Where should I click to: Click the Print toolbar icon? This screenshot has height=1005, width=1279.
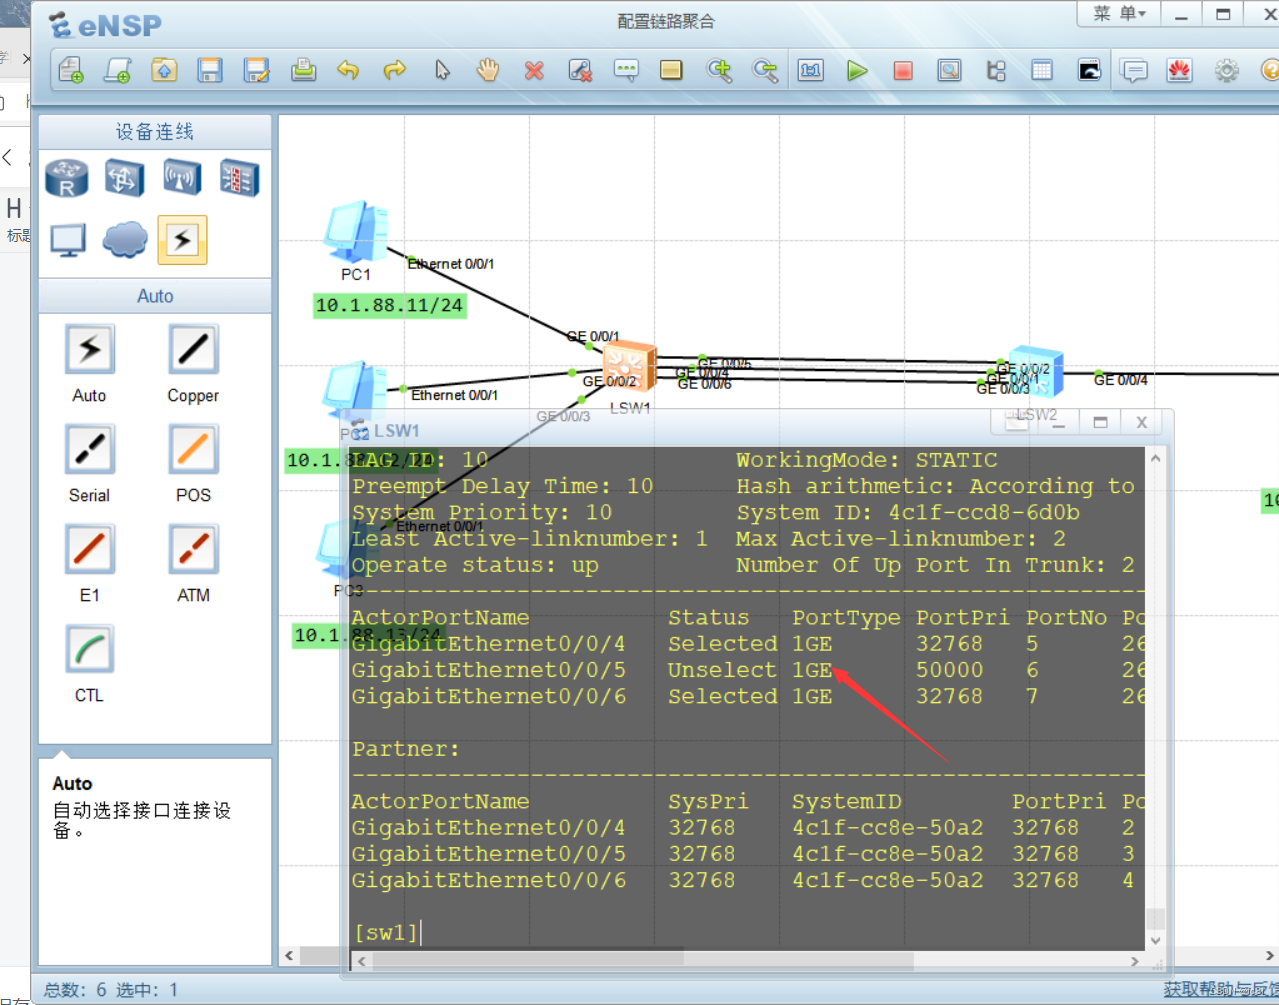[x=303, y=70]
